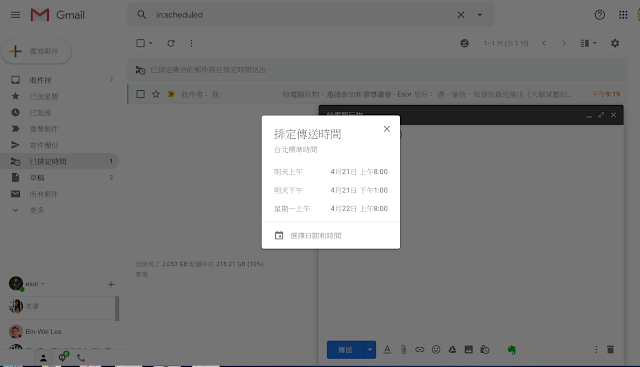
Task: Toggle the select-all checkbox in toolbar
Action: 140,43
